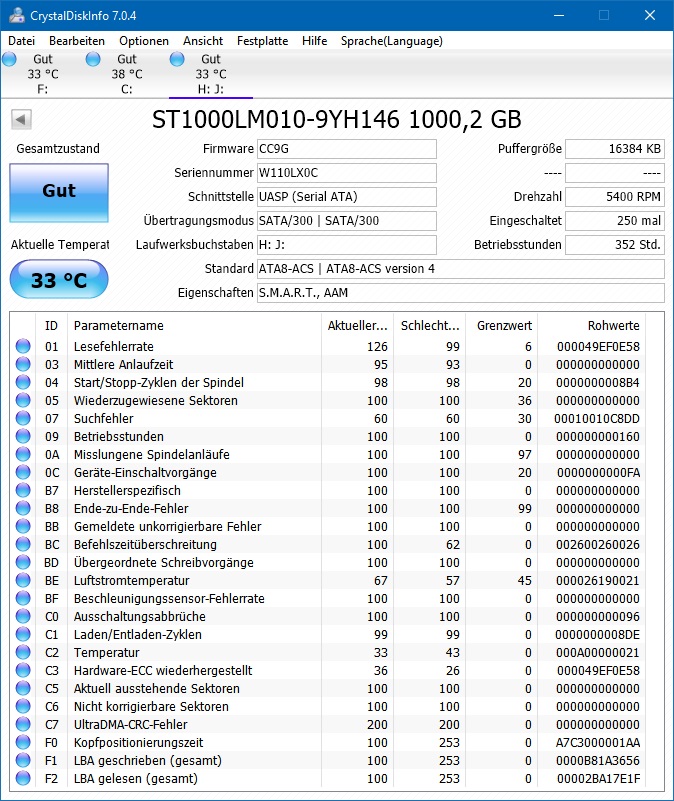Click the CrystalDiskInfo app icon in title bar
The height and width of the screenshot is (801, 674).
17,15
